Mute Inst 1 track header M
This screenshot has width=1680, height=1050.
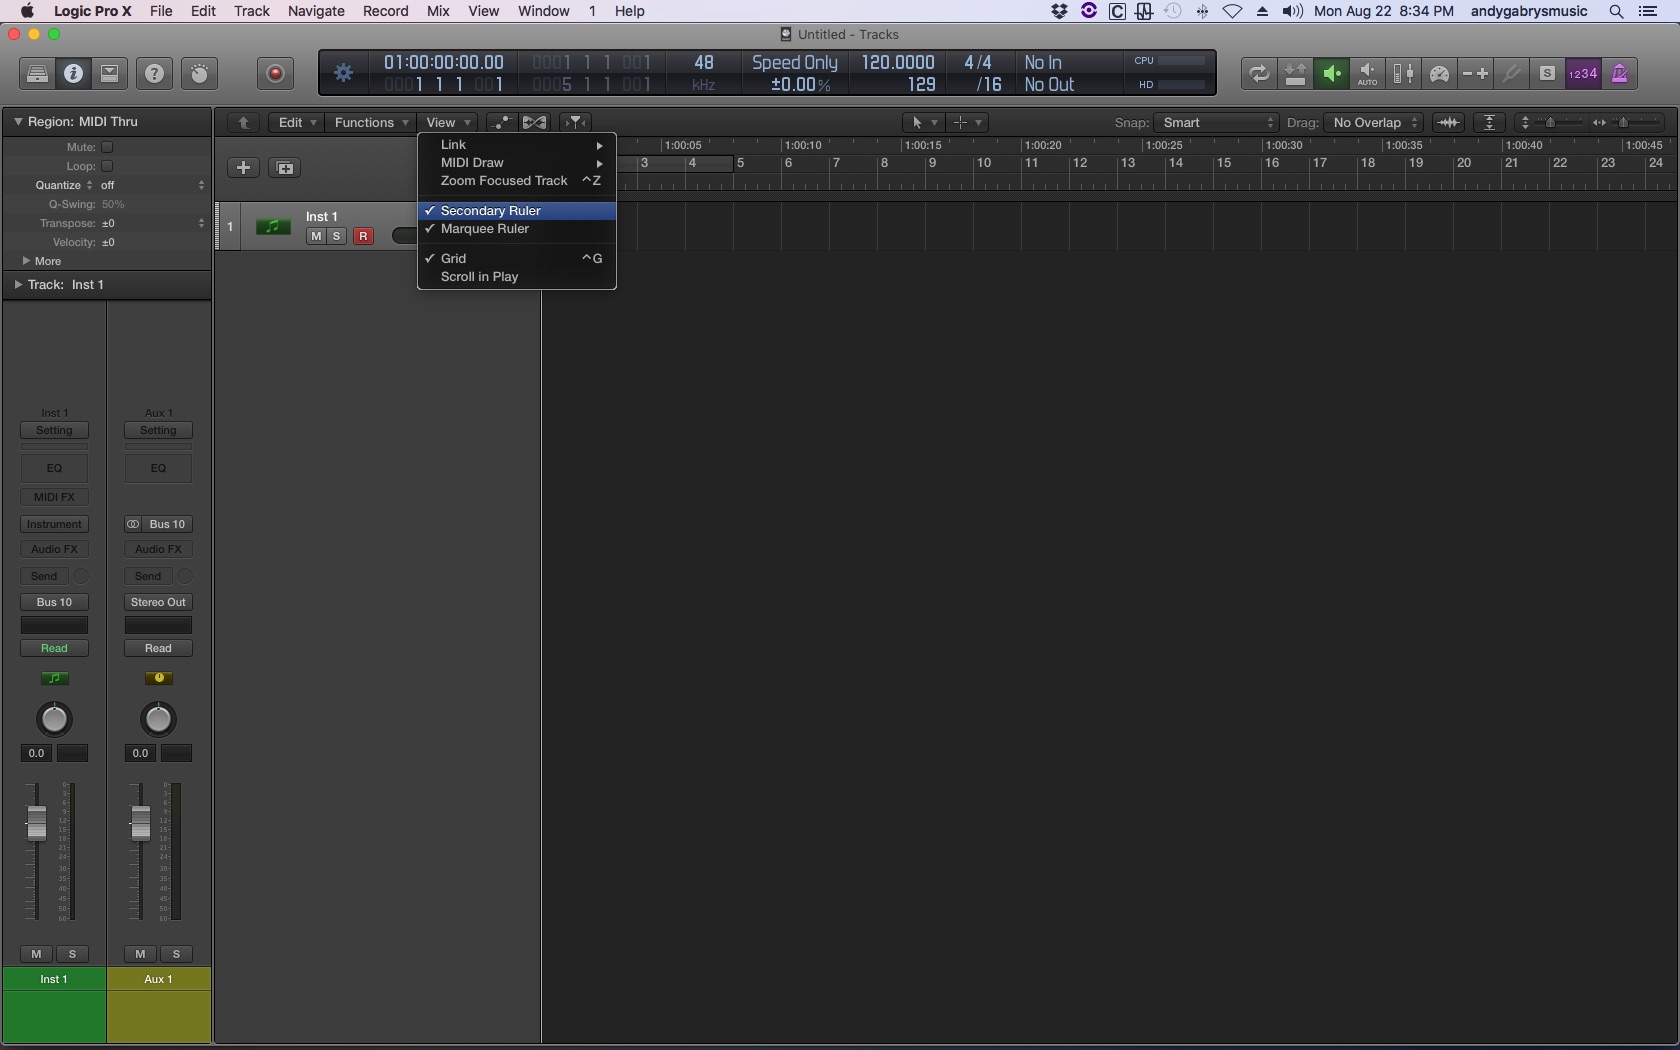pyautogui.click(x=316, y=236)
